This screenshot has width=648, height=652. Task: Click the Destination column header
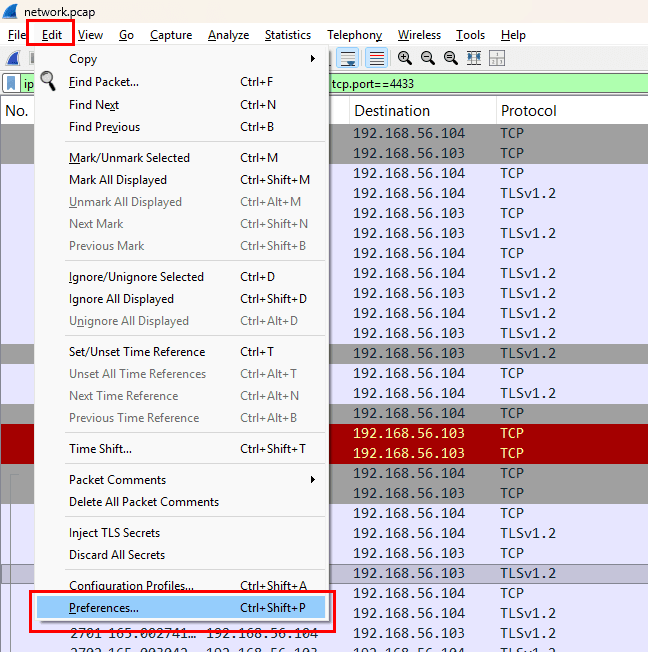tap(392, 111)
